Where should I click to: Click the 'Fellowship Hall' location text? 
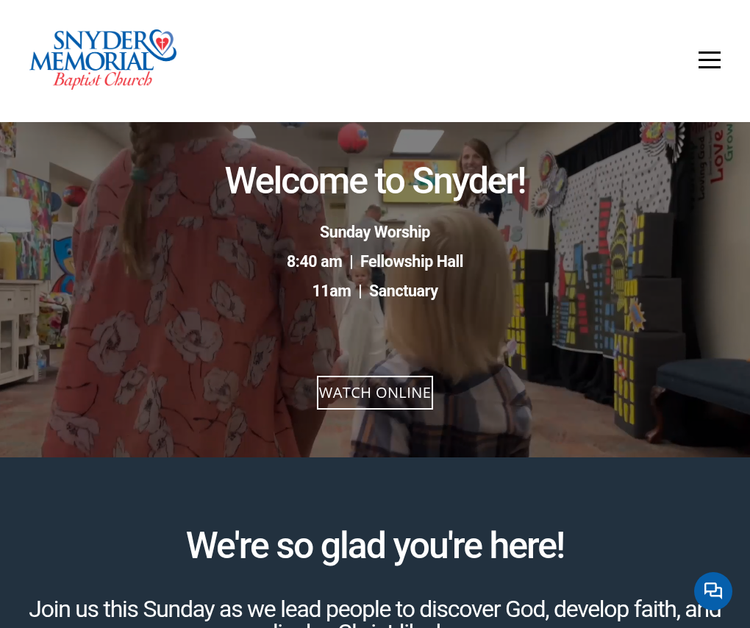(412, 262)
